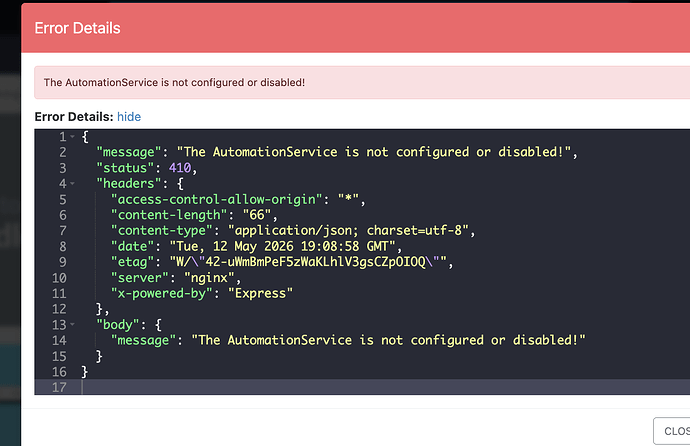Image resolution: width=690 pixels, height=446 pixels.
Task: Click the "nginx" server value
Action: 209,278
